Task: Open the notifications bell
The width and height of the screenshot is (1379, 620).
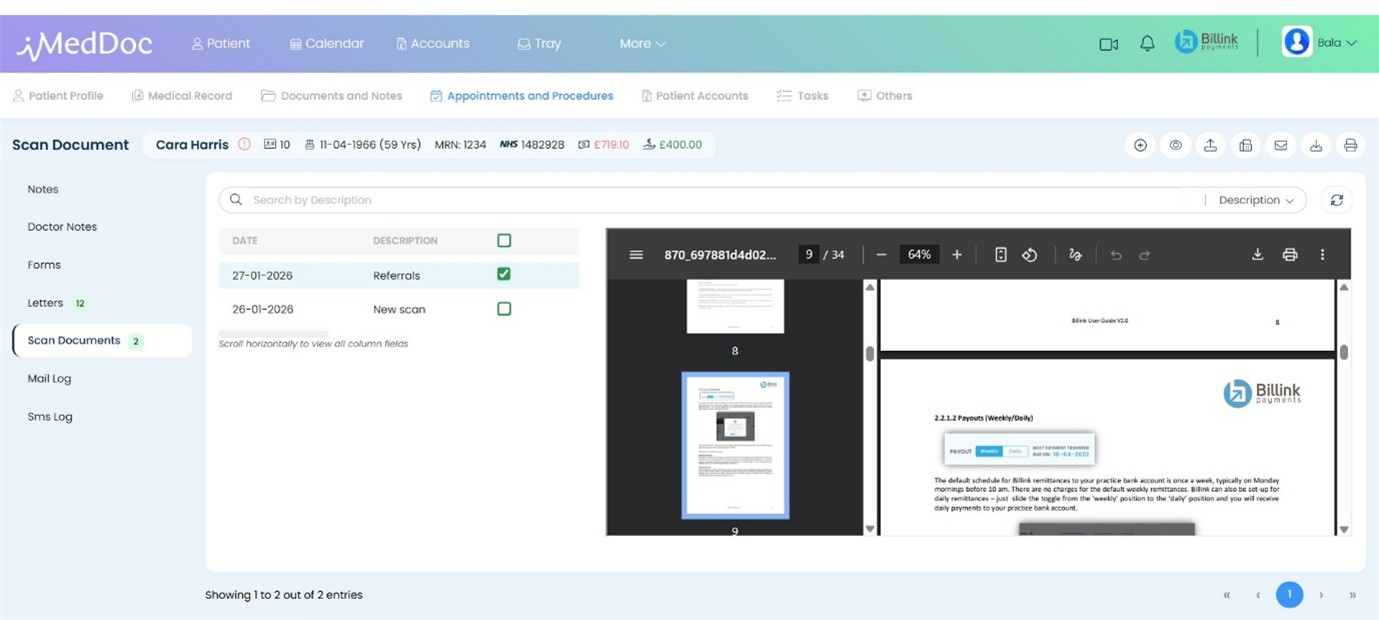Action: (x=1147, y=44)
